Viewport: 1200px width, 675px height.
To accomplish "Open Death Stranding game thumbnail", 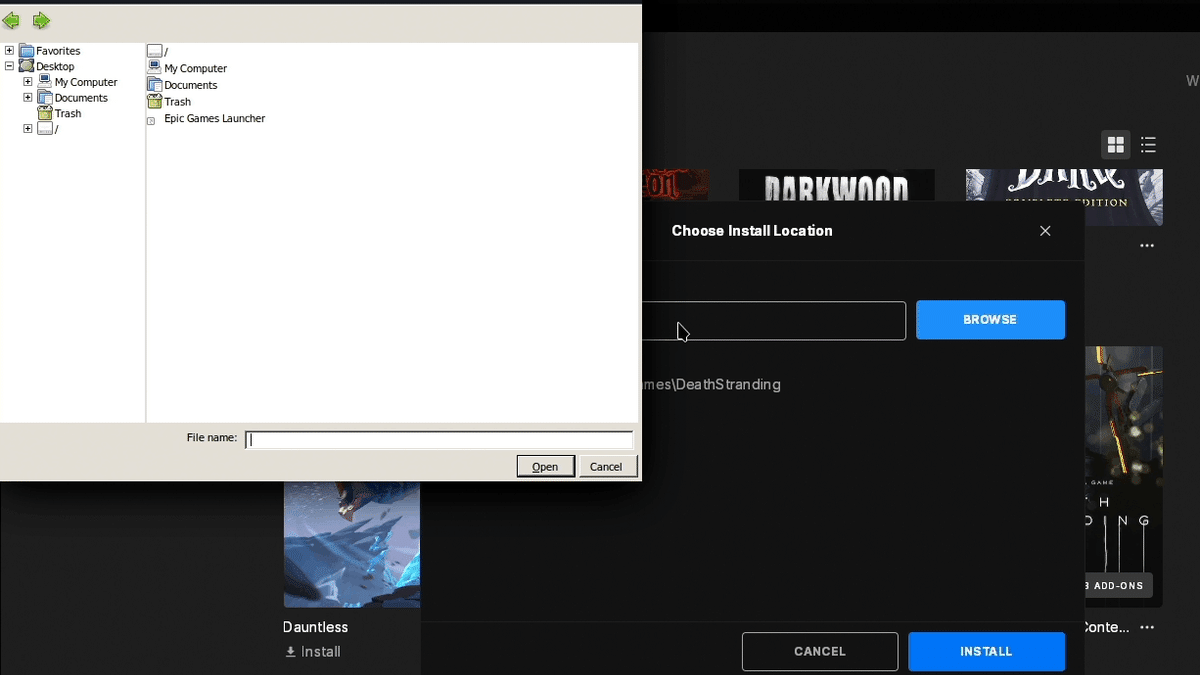I will (x=1124, y=477).
